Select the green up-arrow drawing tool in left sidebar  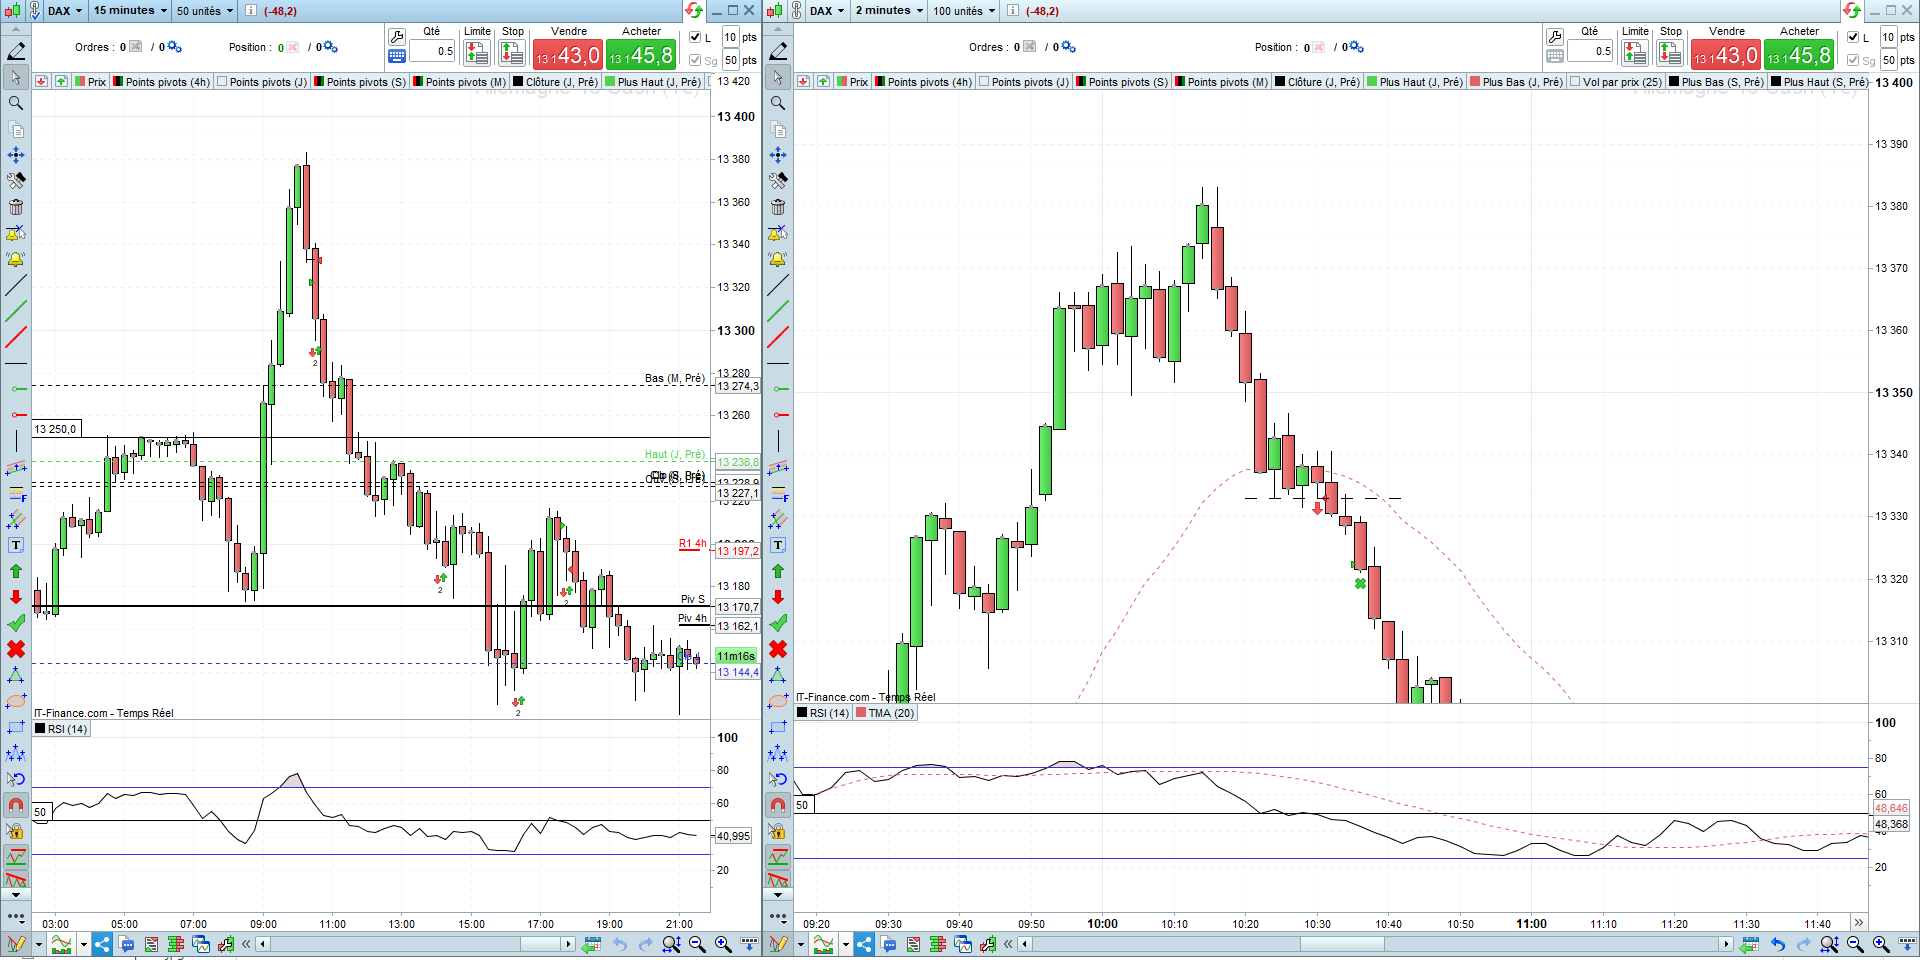(16, 571)
